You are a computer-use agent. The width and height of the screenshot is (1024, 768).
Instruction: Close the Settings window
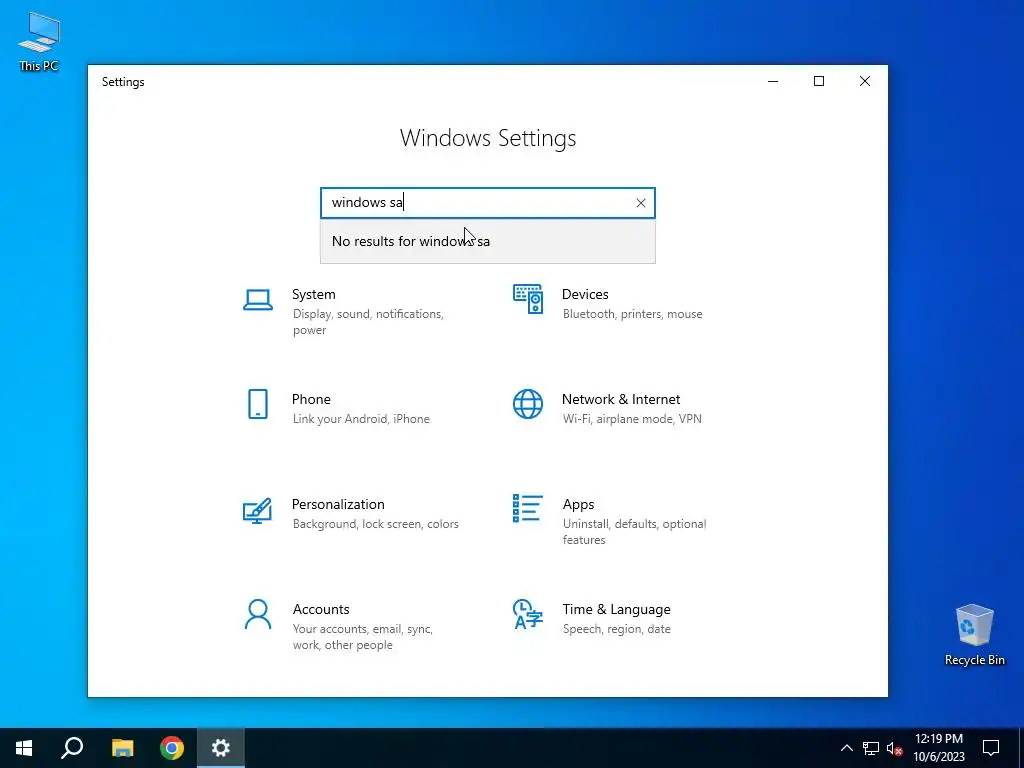pyautogui.click(x=865, y=82)
